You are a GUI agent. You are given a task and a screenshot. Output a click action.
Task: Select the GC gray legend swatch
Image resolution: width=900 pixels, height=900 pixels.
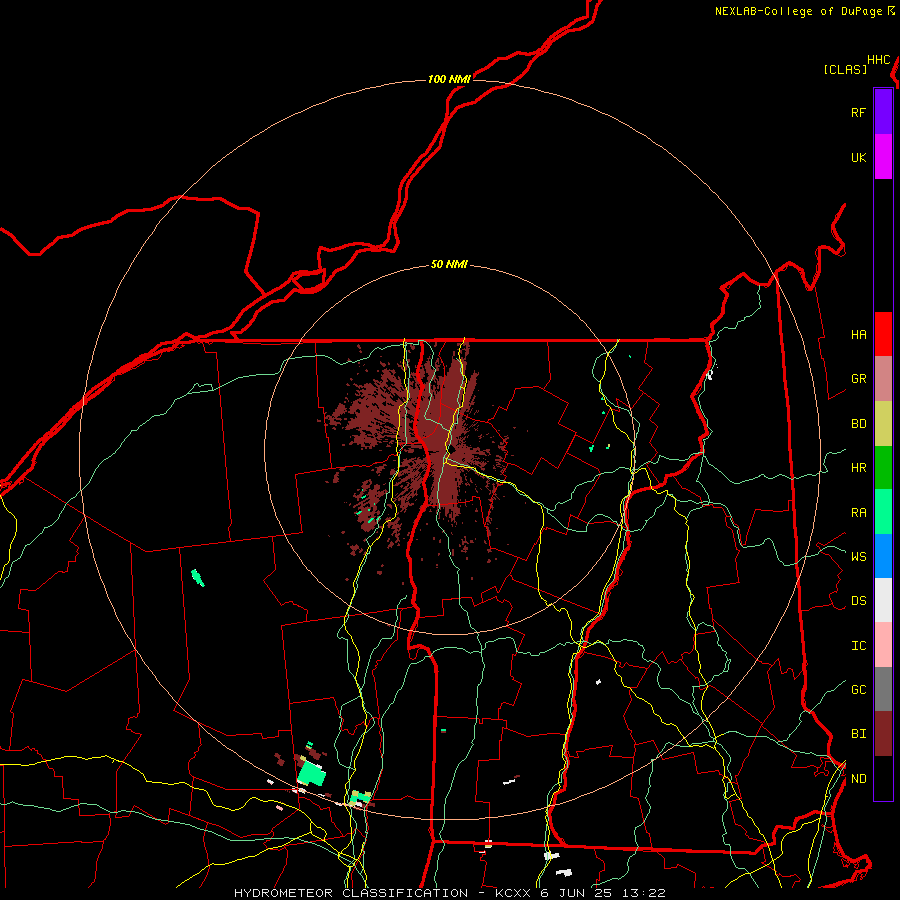[x=883, y=689]
